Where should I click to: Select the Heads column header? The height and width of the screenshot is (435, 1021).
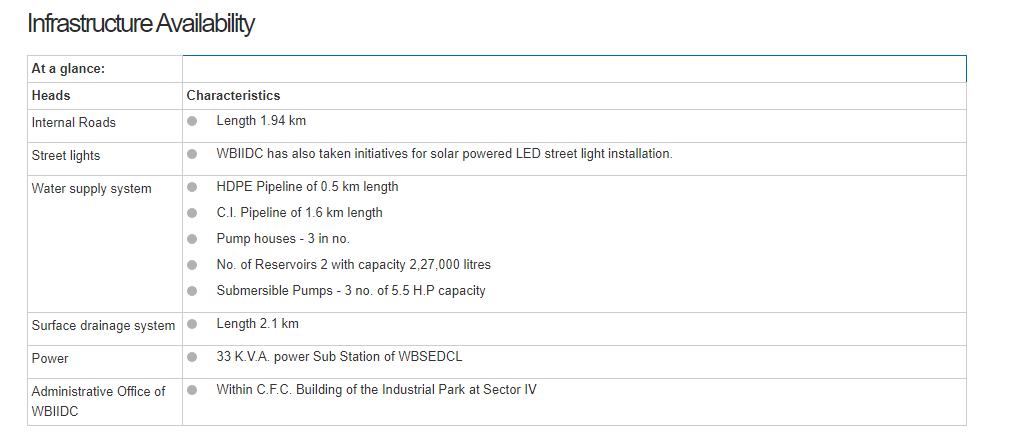click(51, 96)
